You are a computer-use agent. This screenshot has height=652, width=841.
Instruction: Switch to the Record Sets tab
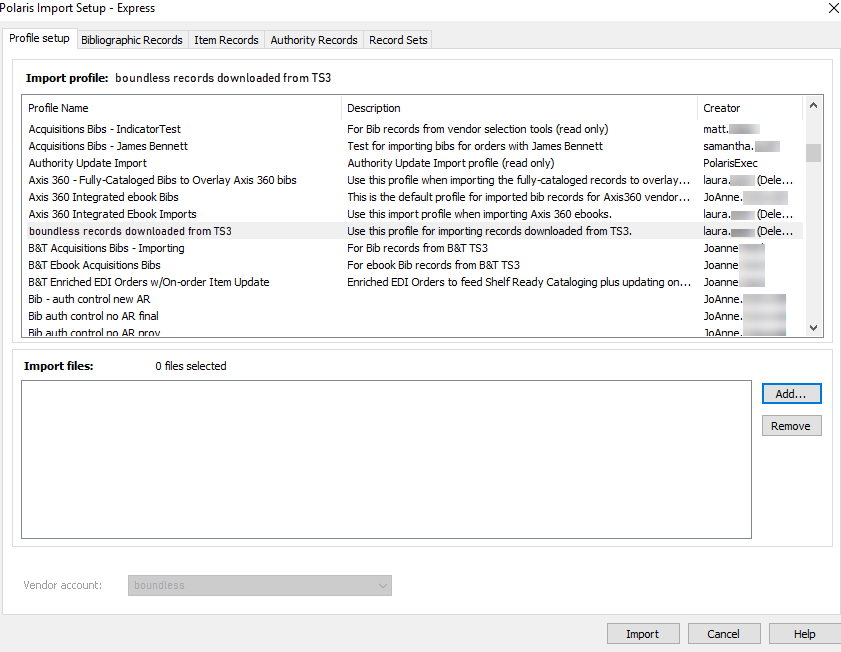pos(398,40)
